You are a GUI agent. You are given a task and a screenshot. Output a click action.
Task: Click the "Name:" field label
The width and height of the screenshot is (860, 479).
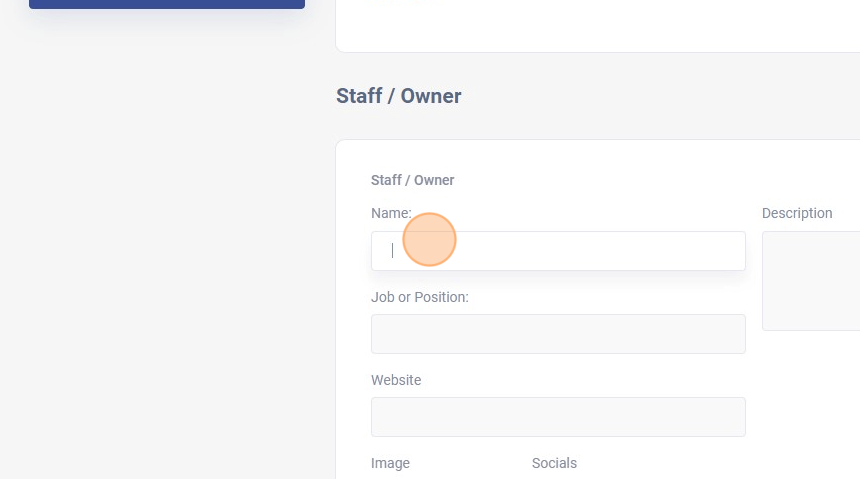tap(391, 213)
